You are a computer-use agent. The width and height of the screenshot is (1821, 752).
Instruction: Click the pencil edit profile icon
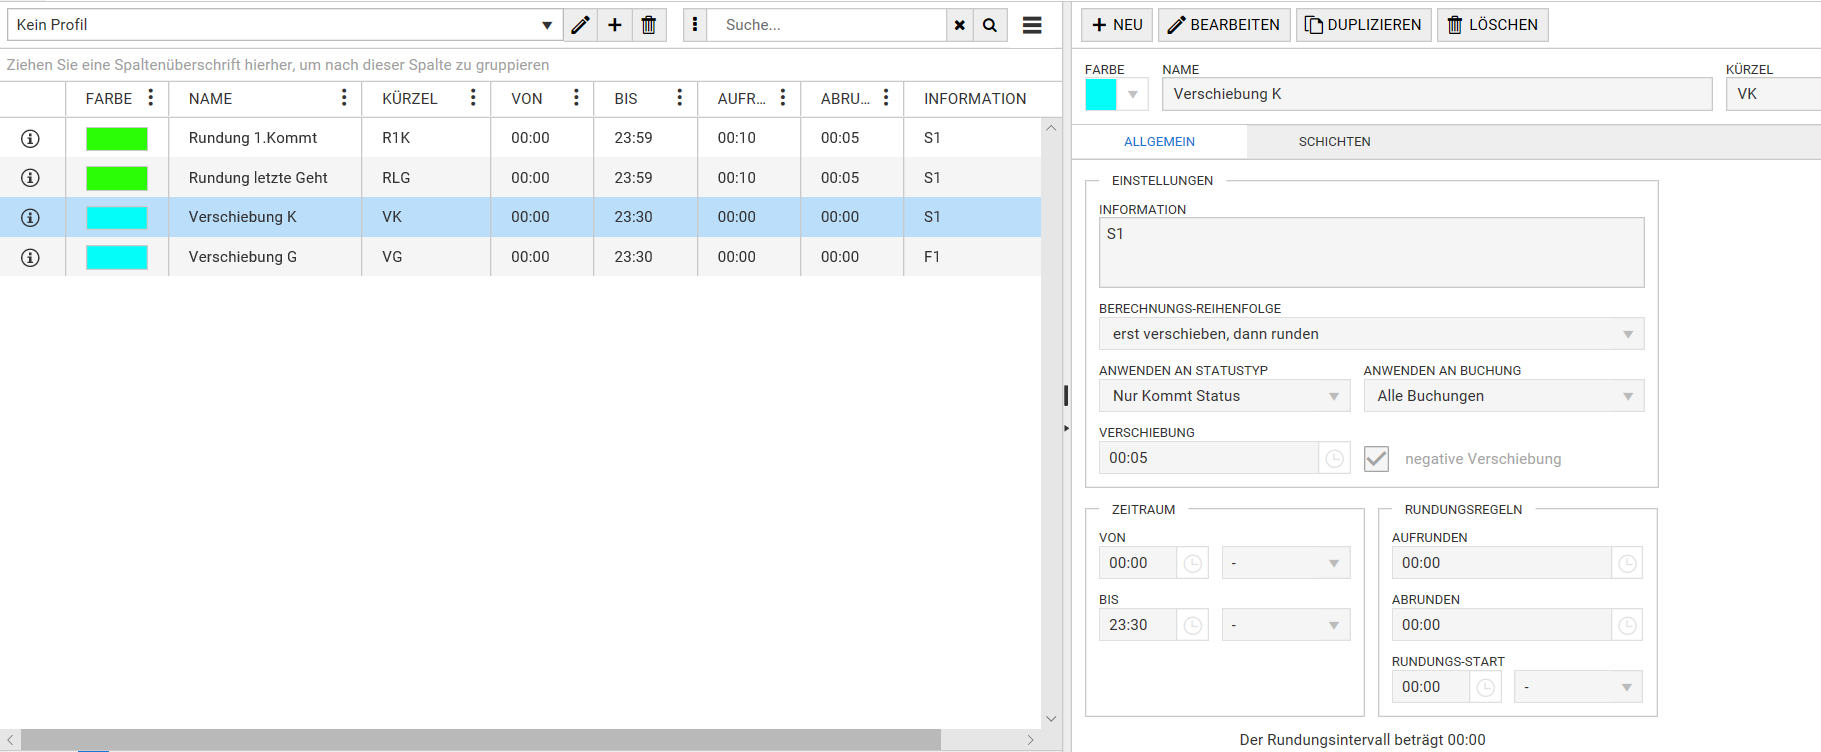coord(581,25)
